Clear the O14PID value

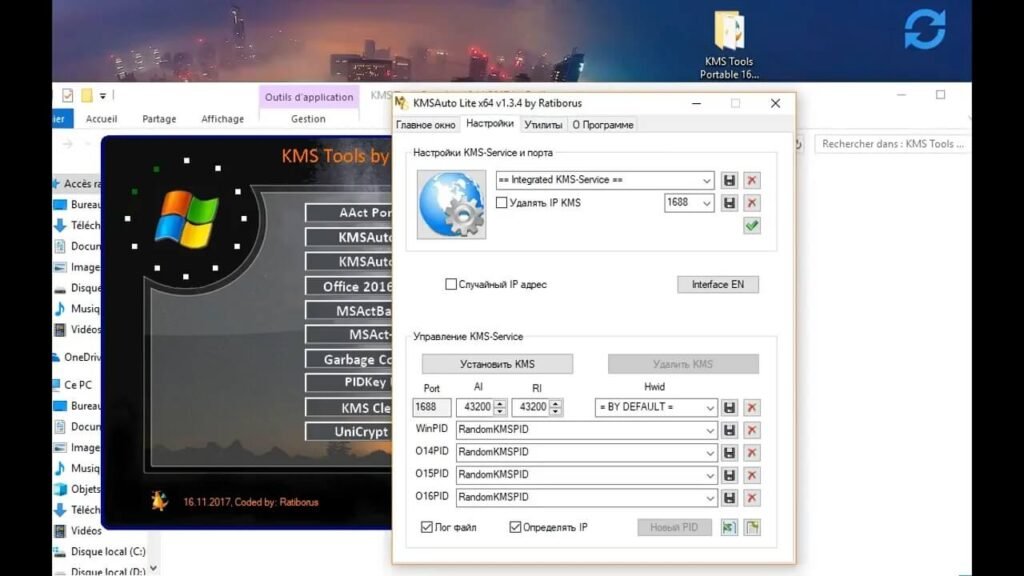[752, 453]
